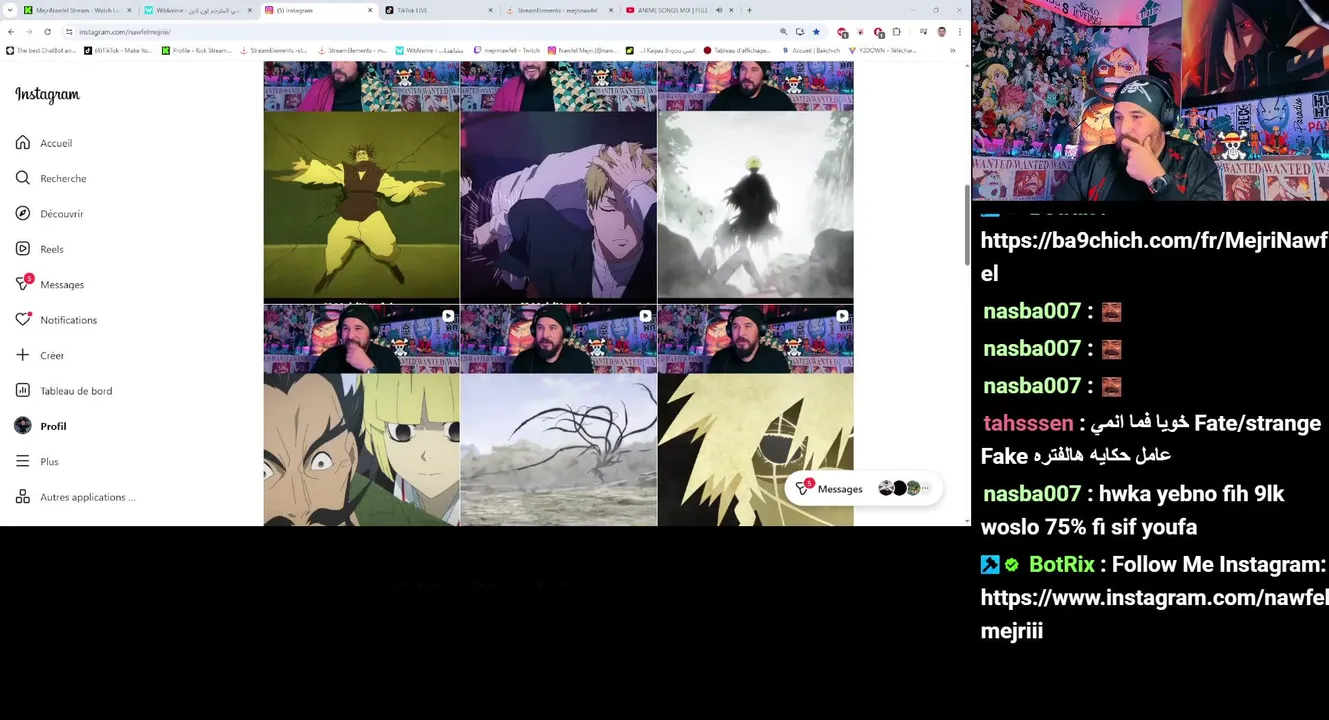
Task: Click the new tab plus button
Action: (749, 10)
